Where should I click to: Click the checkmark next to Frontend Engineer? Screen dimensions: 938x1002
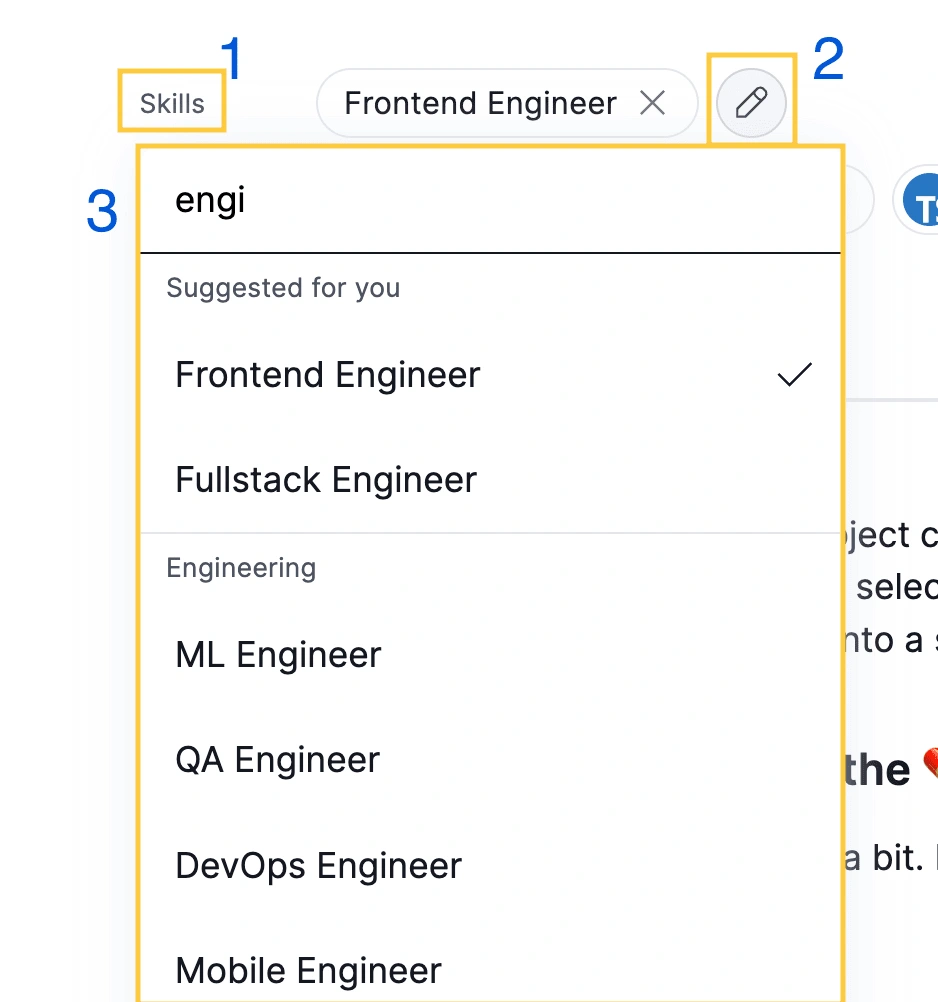click(x=794, y=374)
